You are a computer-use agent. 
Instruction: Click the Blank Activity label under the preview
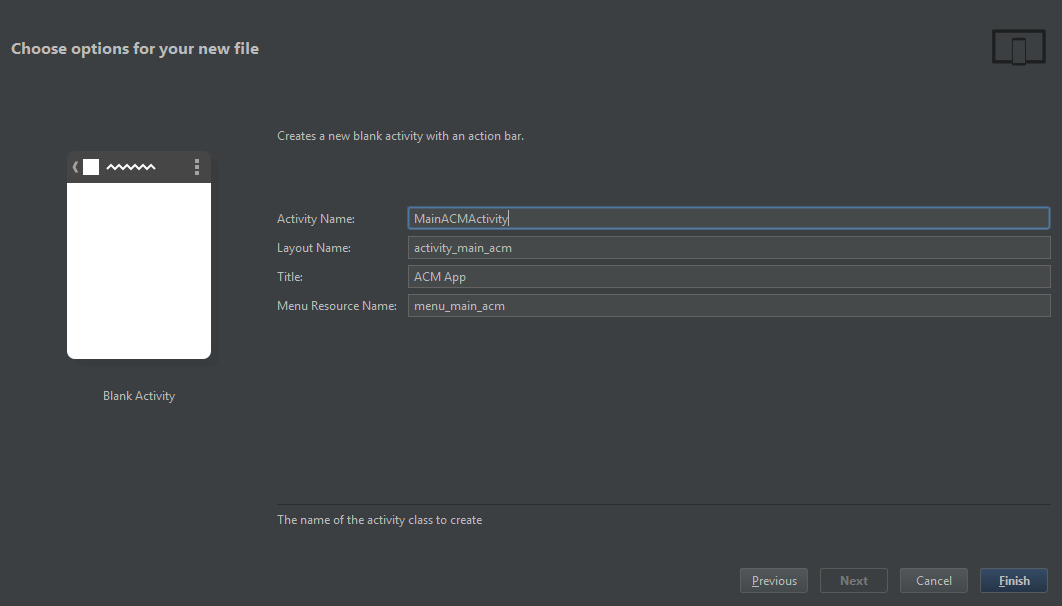(x=138, y=395)
